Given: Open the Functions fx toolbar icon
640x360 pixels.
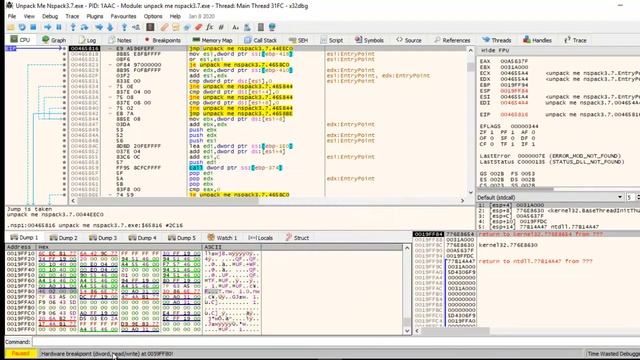Looking at the screenshot, I should [x=209, y=27].
